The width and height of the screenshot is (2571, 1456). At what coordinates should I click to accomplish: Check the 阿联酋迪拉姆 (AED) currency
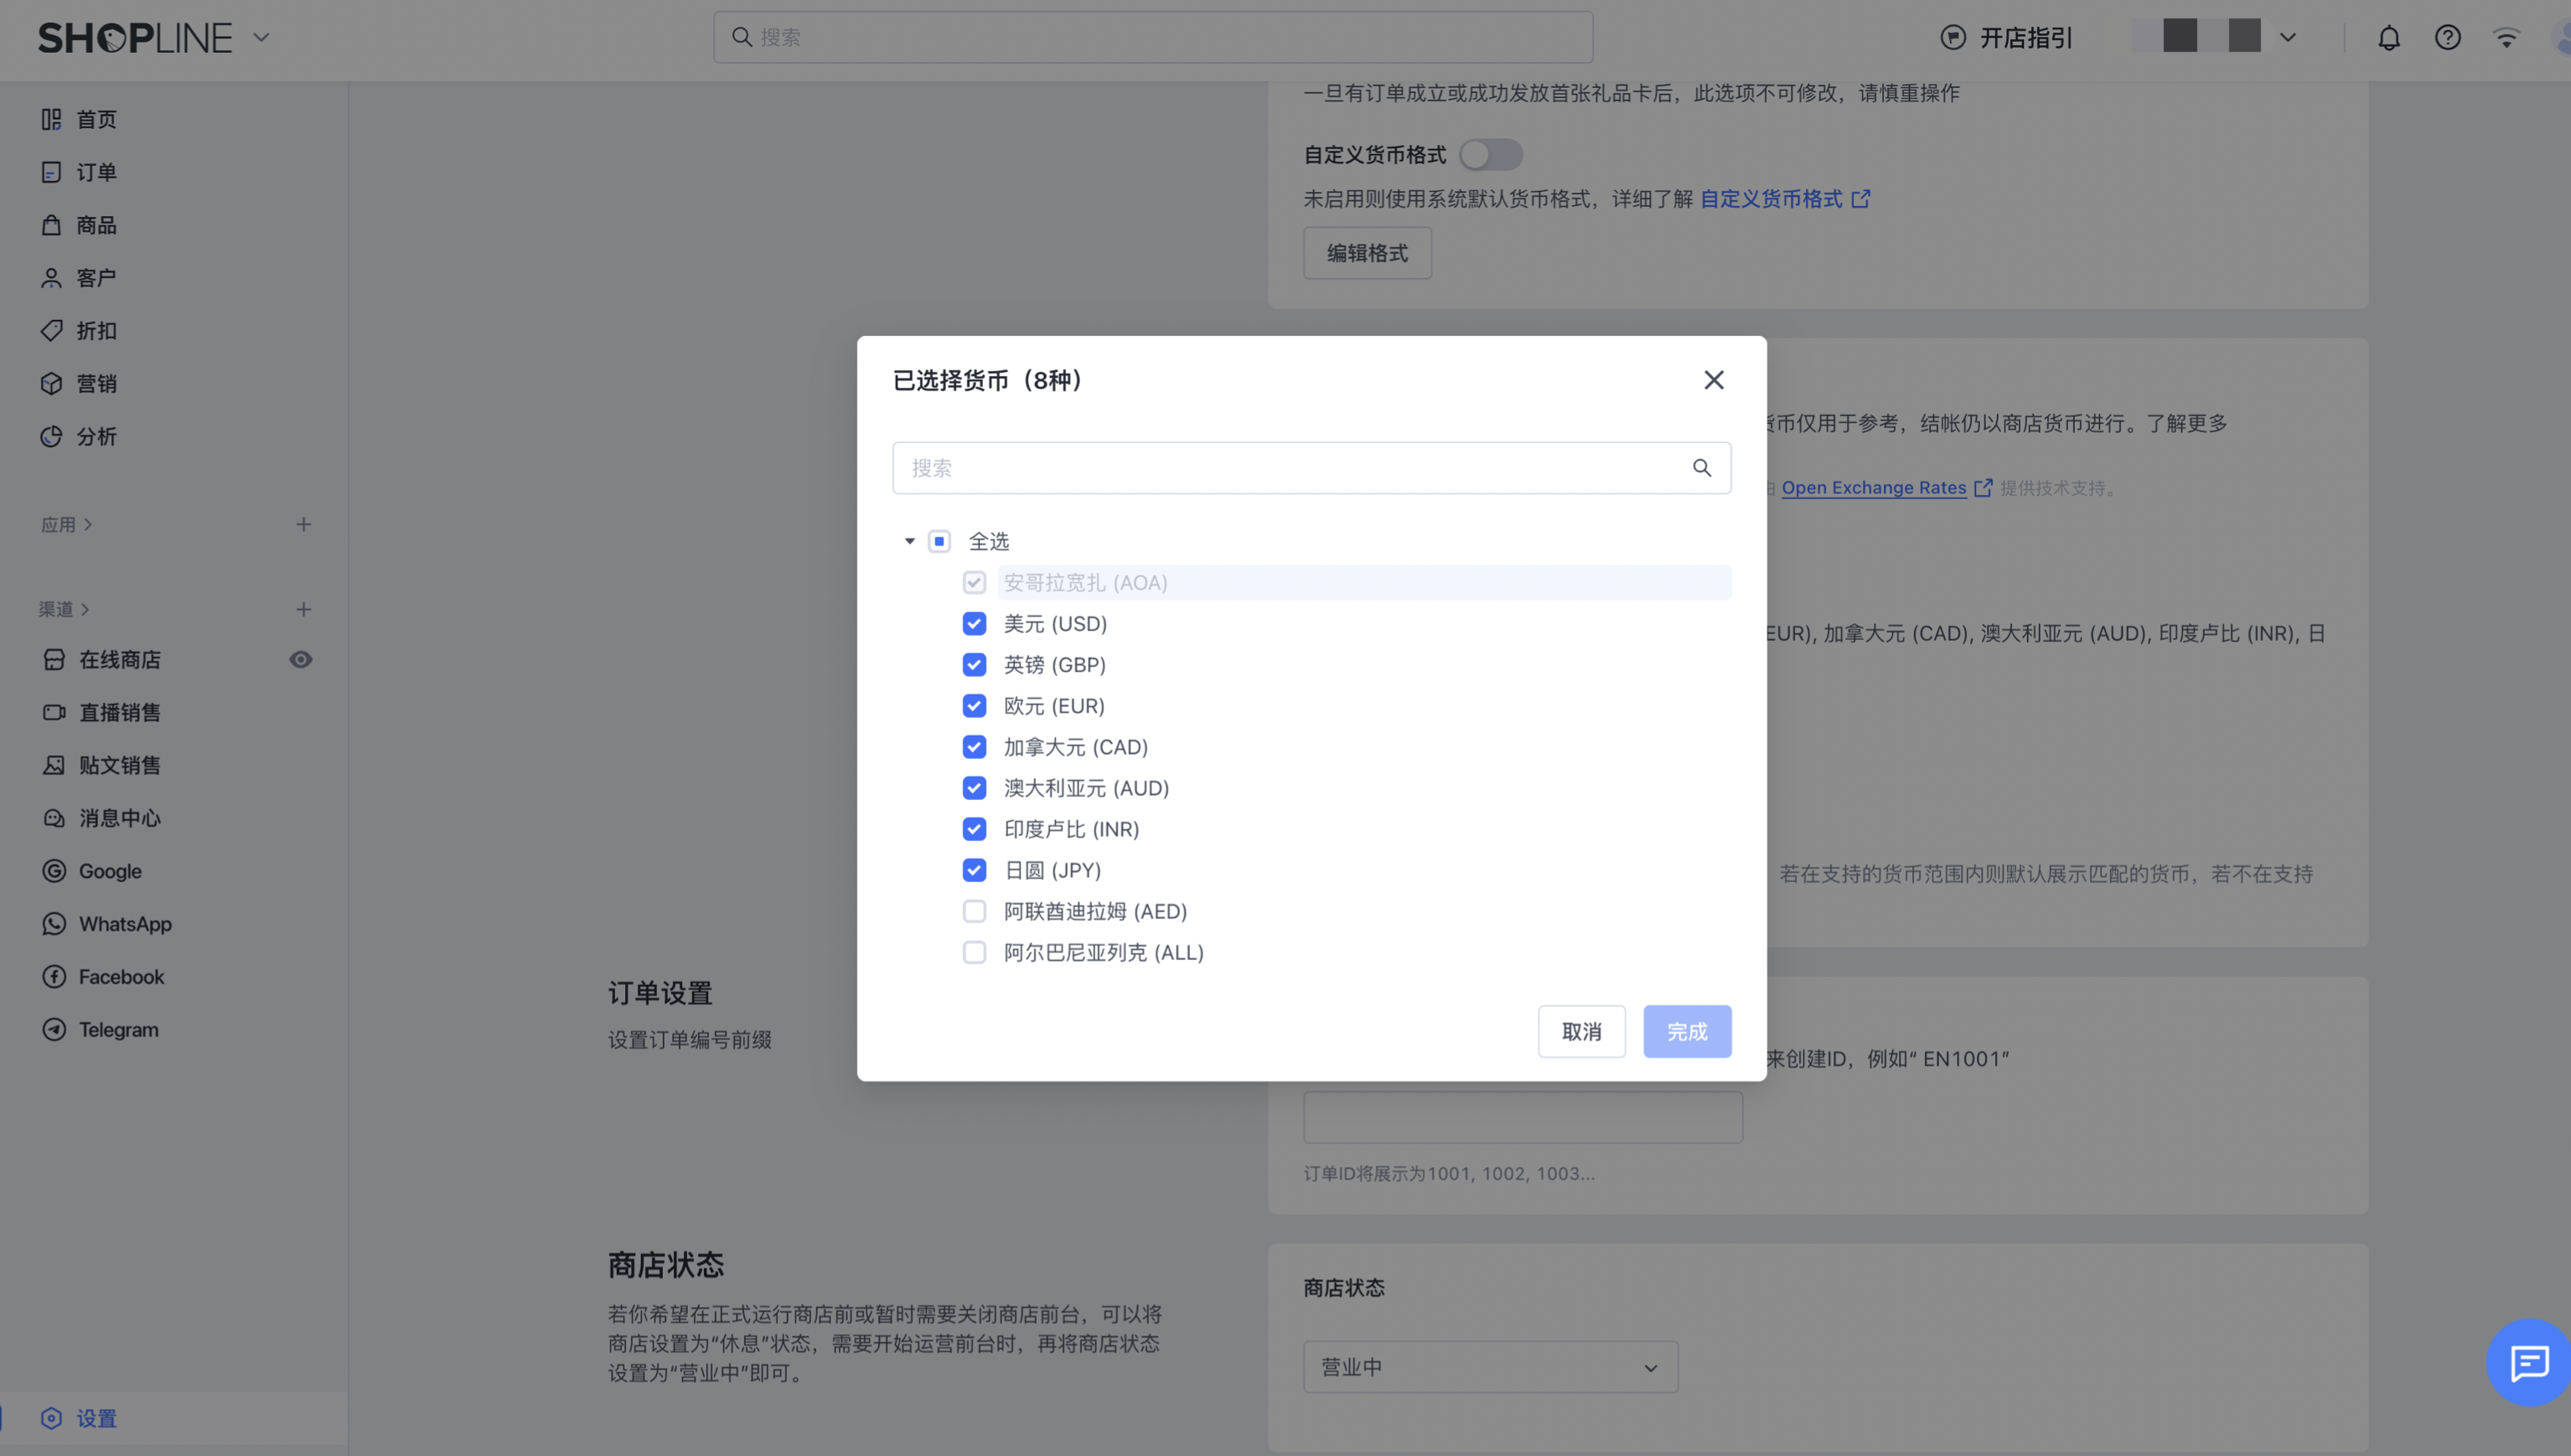[x=974, y=911]
